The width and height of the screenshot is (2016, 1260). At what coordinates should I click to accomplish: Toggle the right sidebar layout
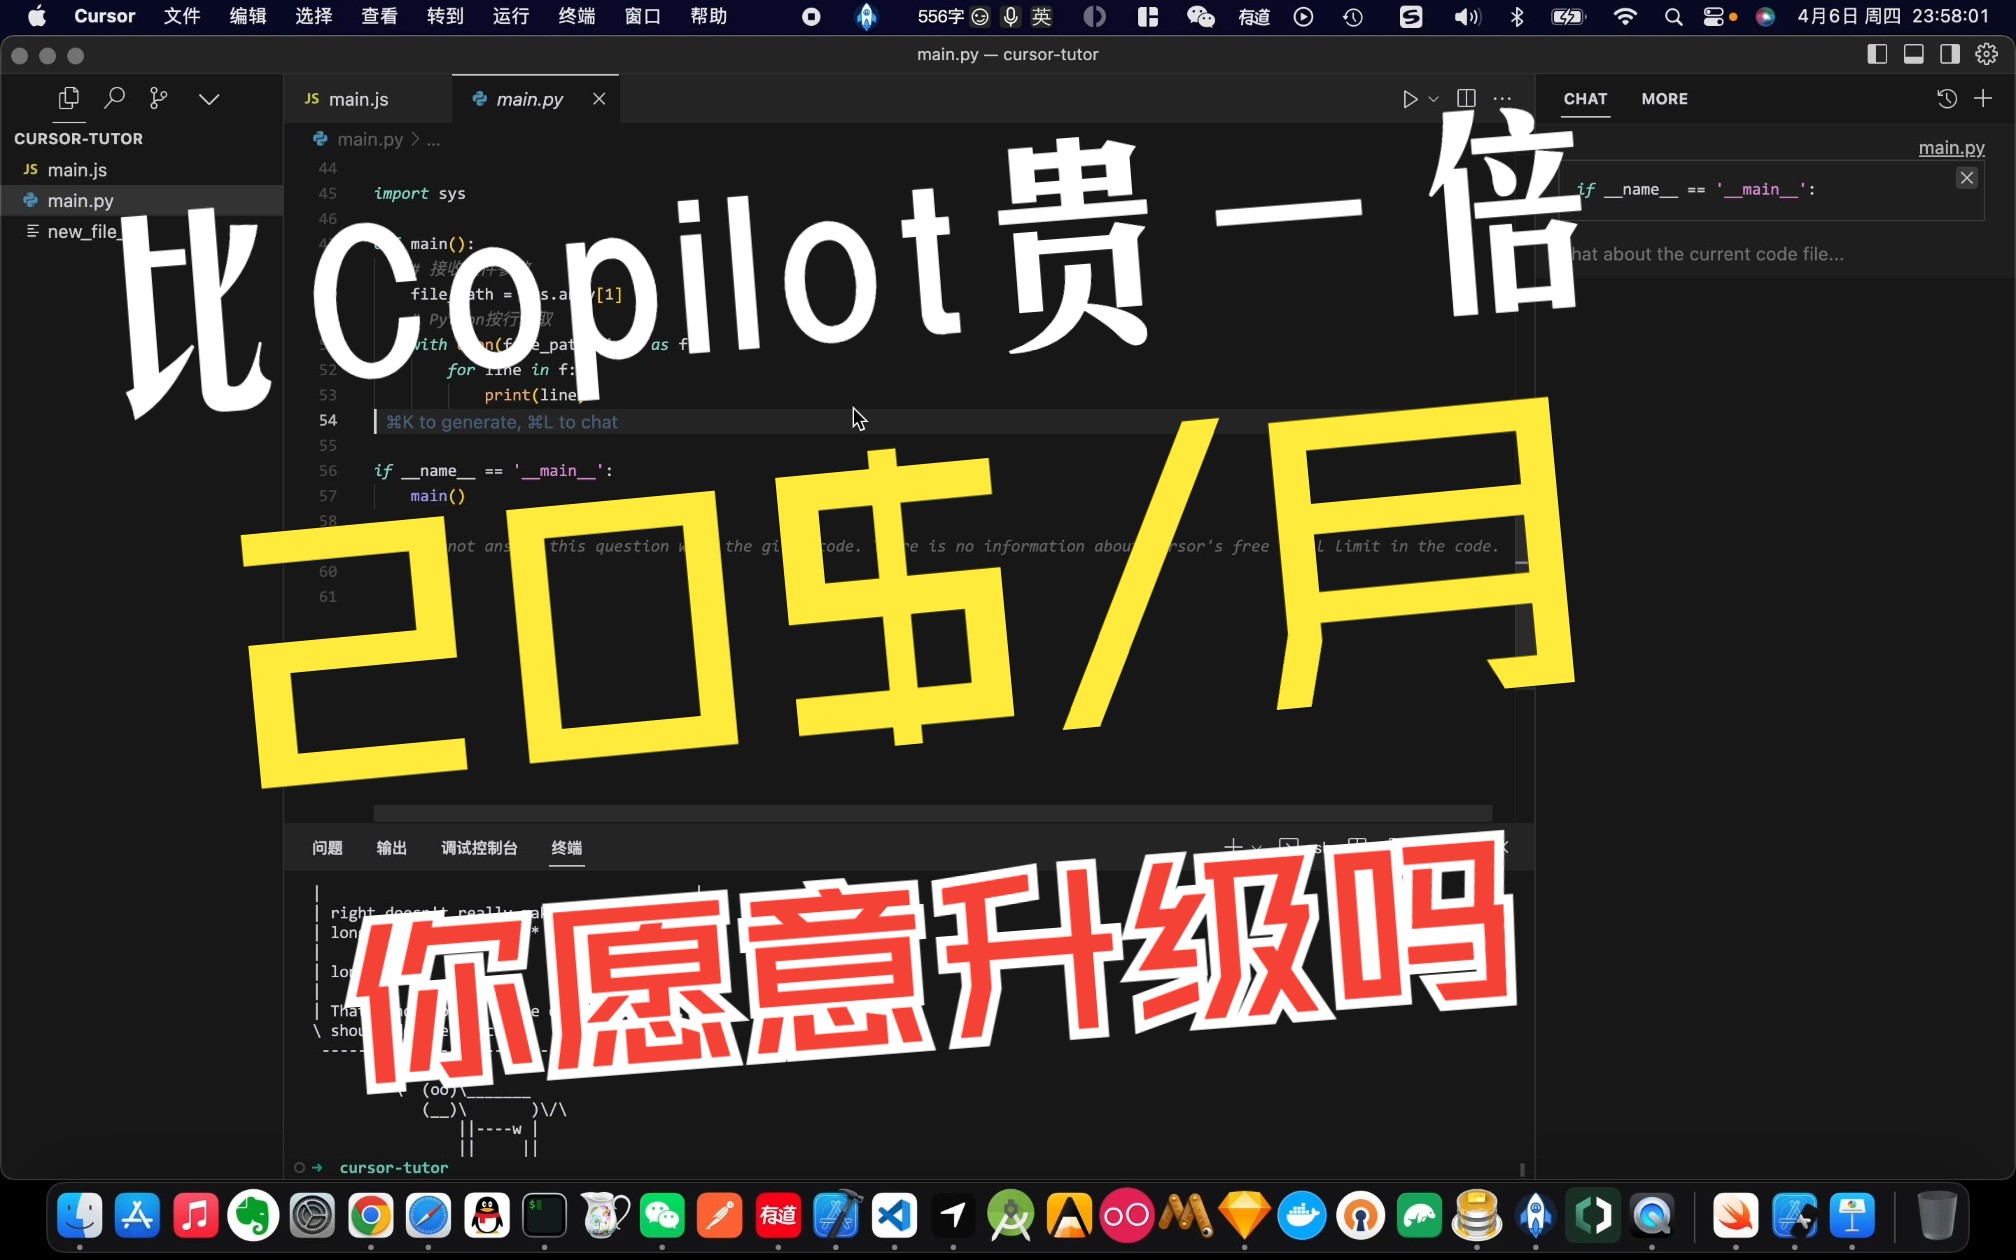tap(1949, 55)
